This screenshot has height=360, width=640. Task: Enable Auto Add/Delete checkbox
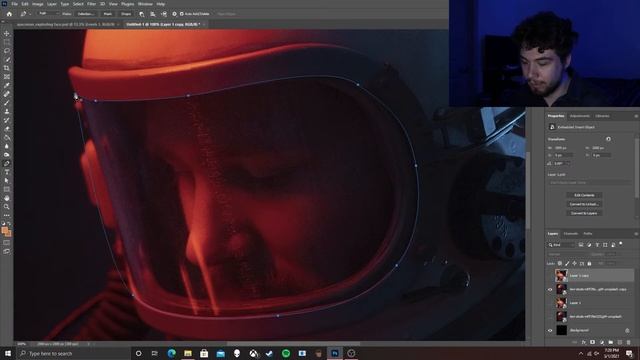click(x=182, y=14)
